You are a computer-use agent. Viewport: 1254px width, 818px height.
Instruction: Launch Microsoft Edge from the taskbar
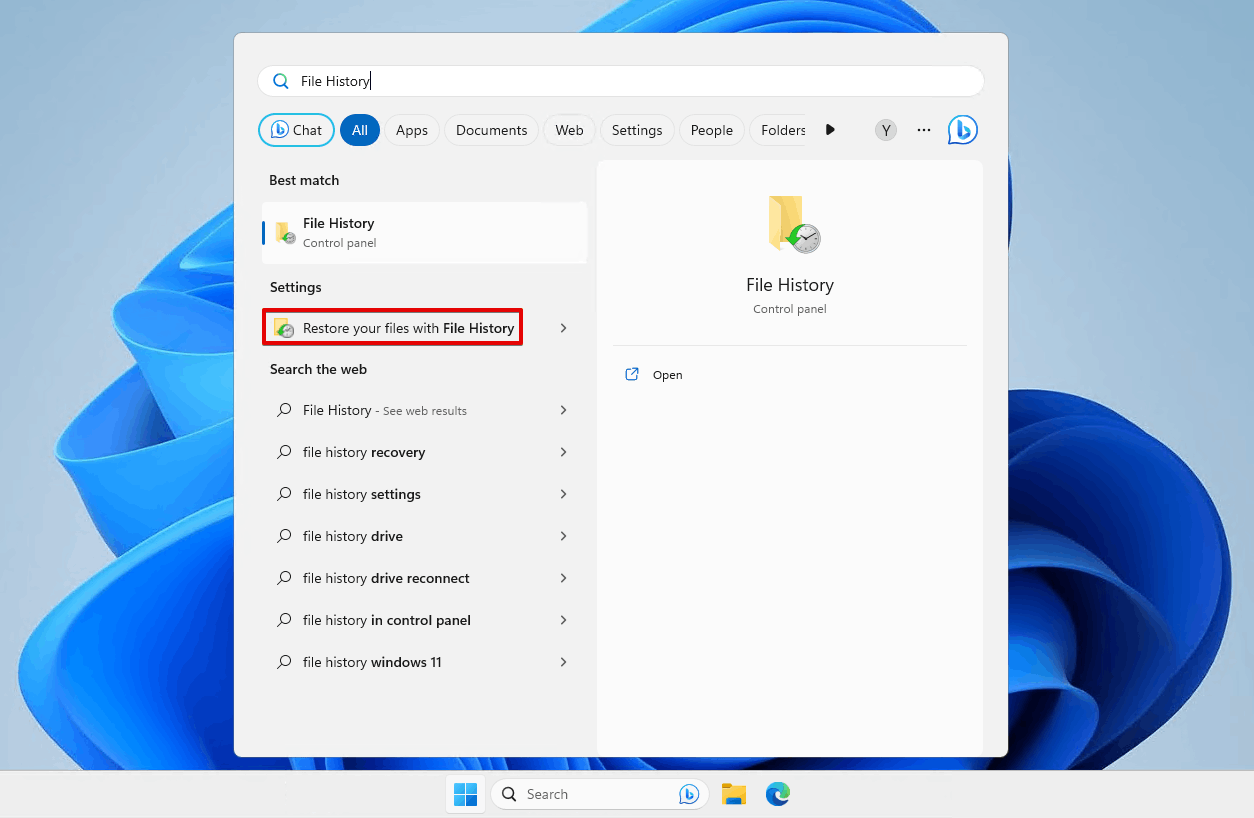coord(778,794)
